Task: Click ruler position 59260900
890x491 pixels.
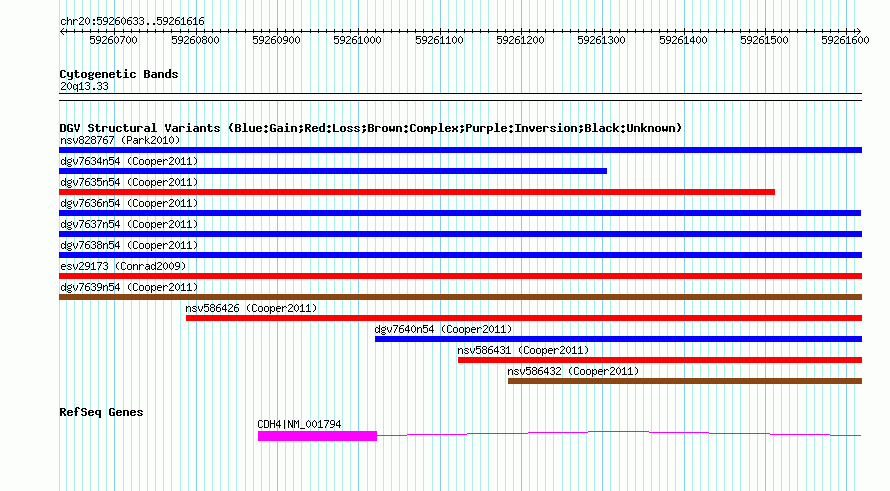Action: click(276, 40)
